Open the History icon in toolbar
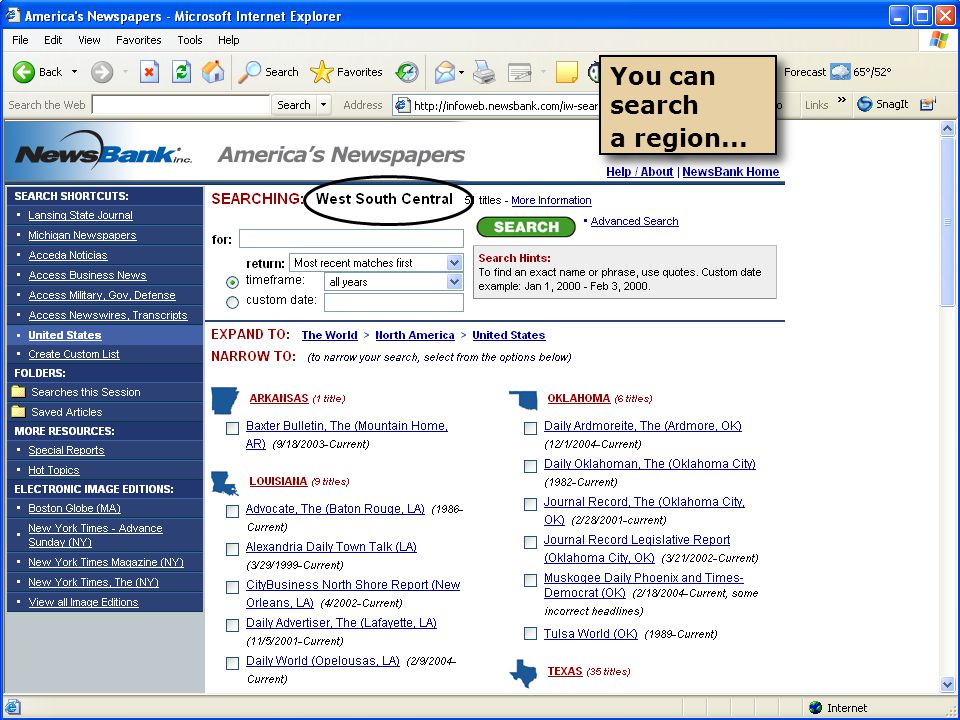Image resolution: width=960 pixels, height=720 pixels. tap(407, 72)
